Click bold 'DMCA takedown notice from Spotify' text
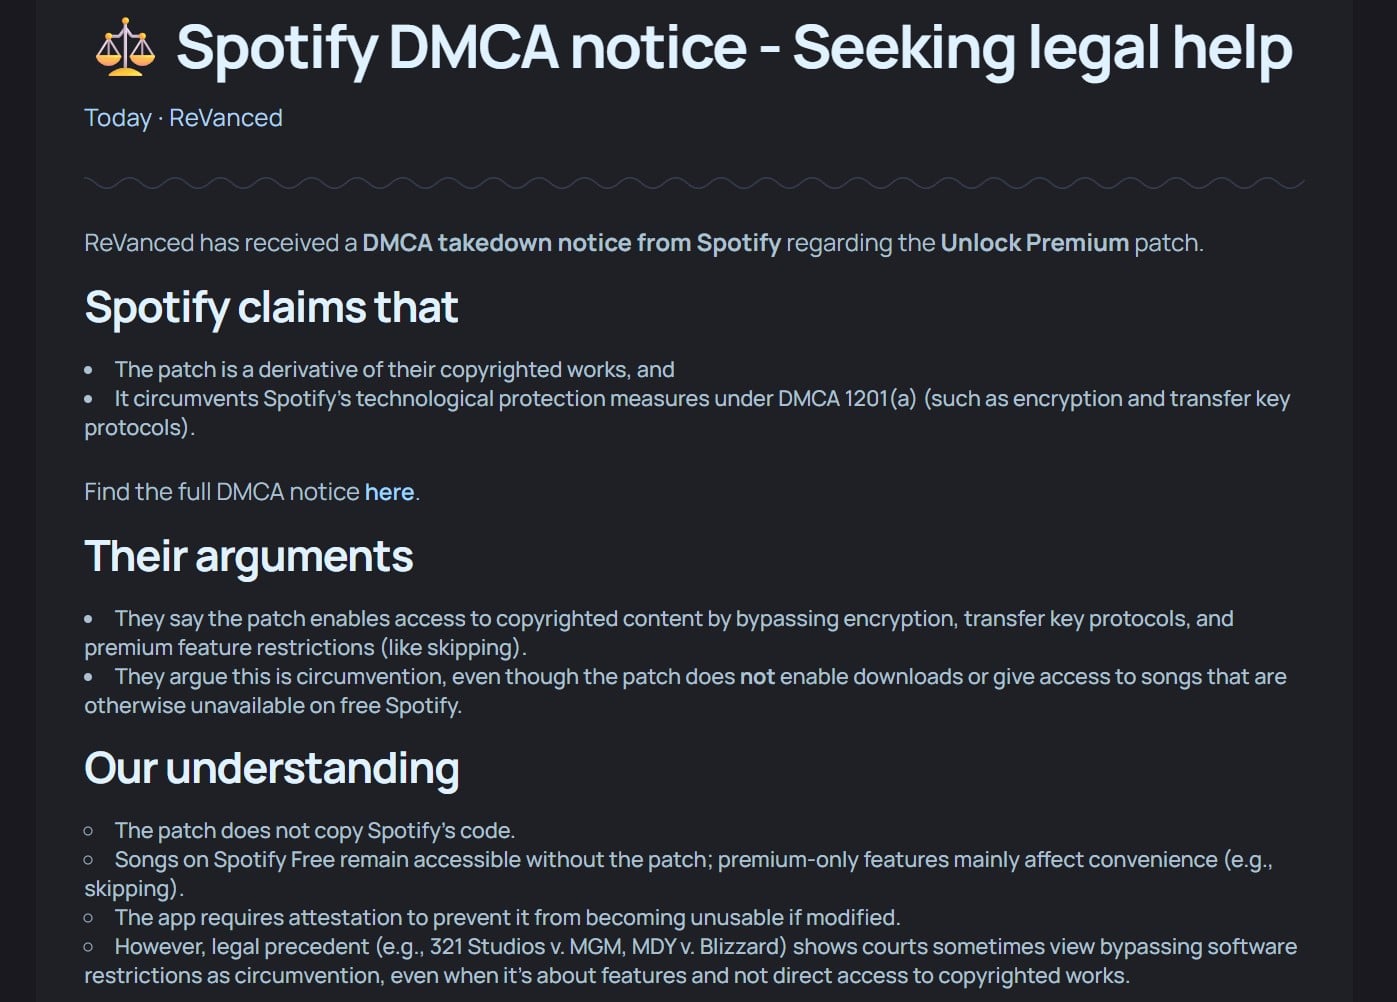1397x1002 pixels. pos(571,243)
